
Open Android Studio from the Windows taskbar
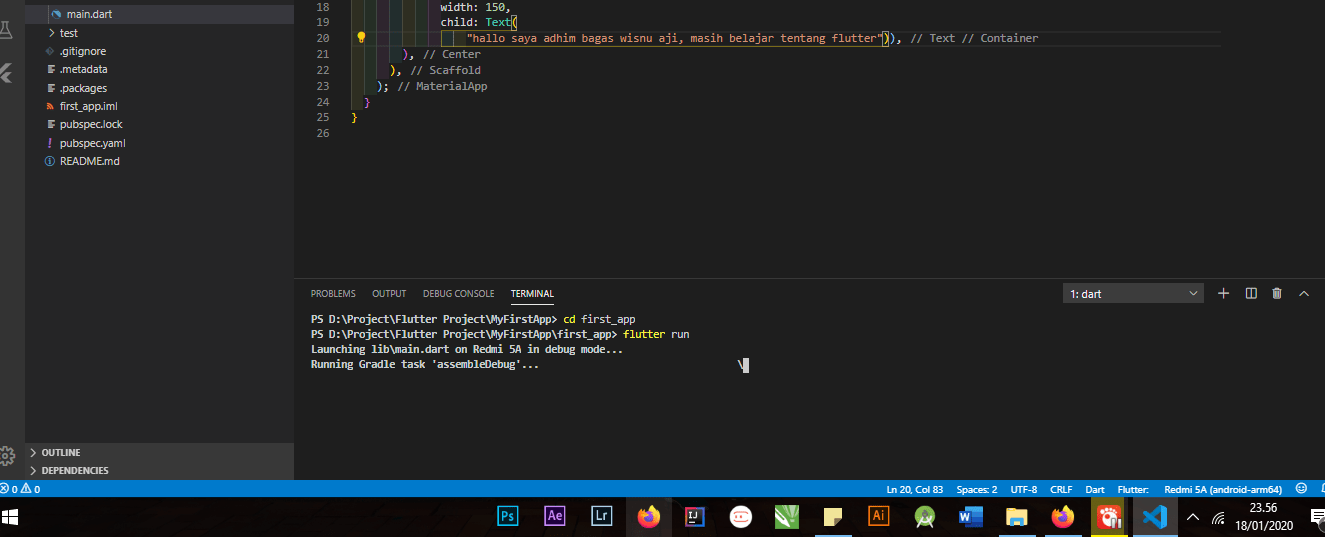tap(925, 516)
